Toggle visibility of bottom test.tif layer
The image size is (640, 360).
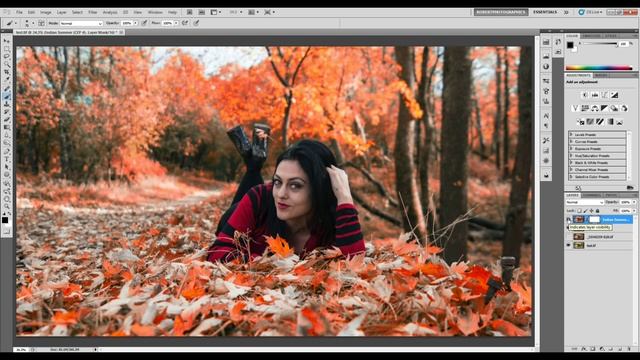click(x=568, y=245)
